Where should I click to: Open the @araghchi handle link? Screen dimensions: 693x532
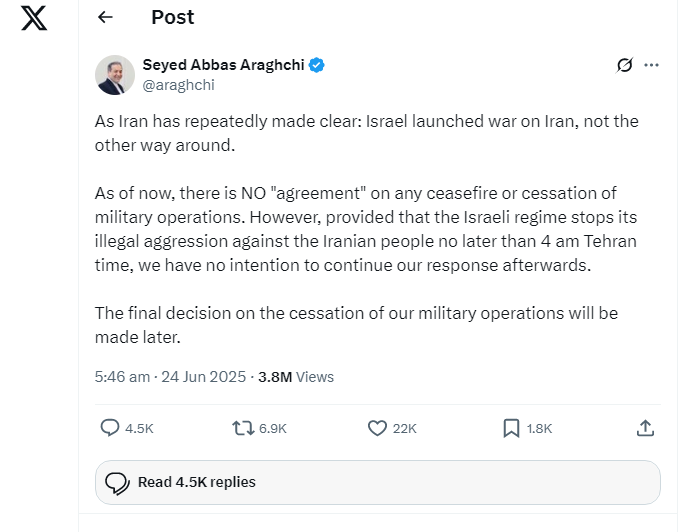179,85
